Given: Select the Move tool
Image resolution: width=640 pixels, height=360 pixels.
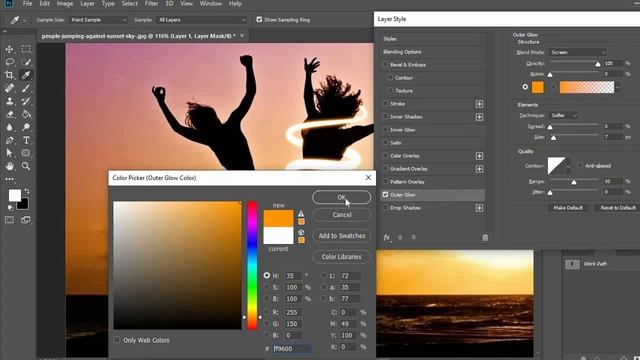Looking at the screenshot, I should click(x=9, y=49).
